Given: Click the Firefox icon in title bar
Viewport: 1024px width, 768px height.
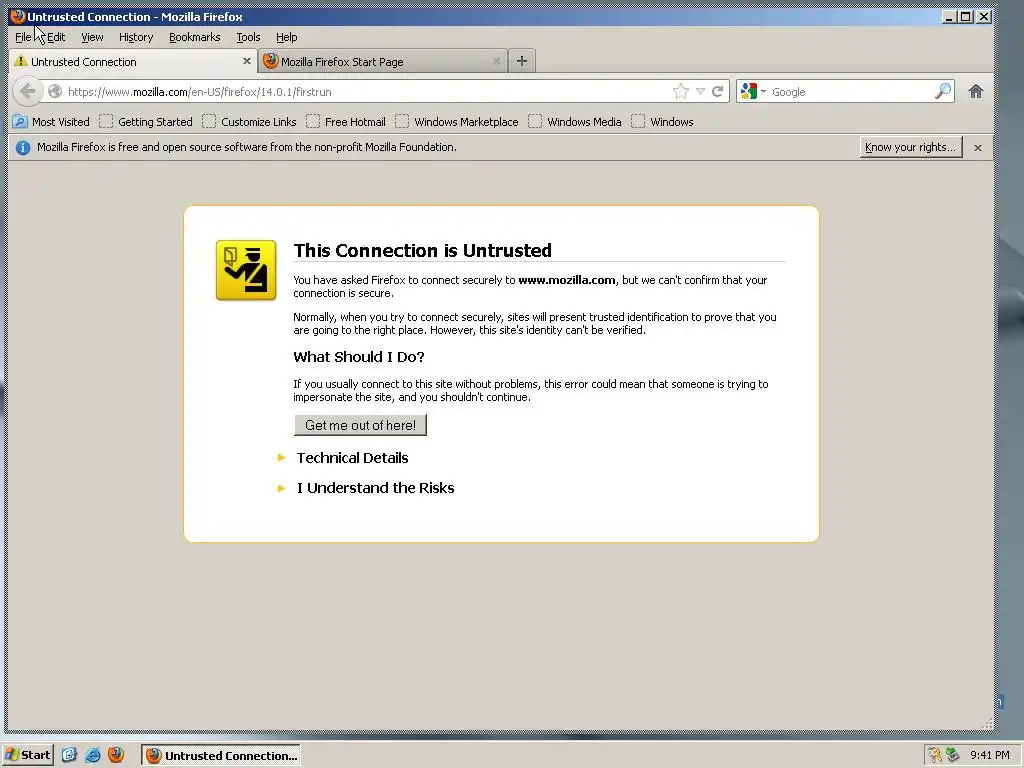Looking at the screenshot, I should (18, 16).
